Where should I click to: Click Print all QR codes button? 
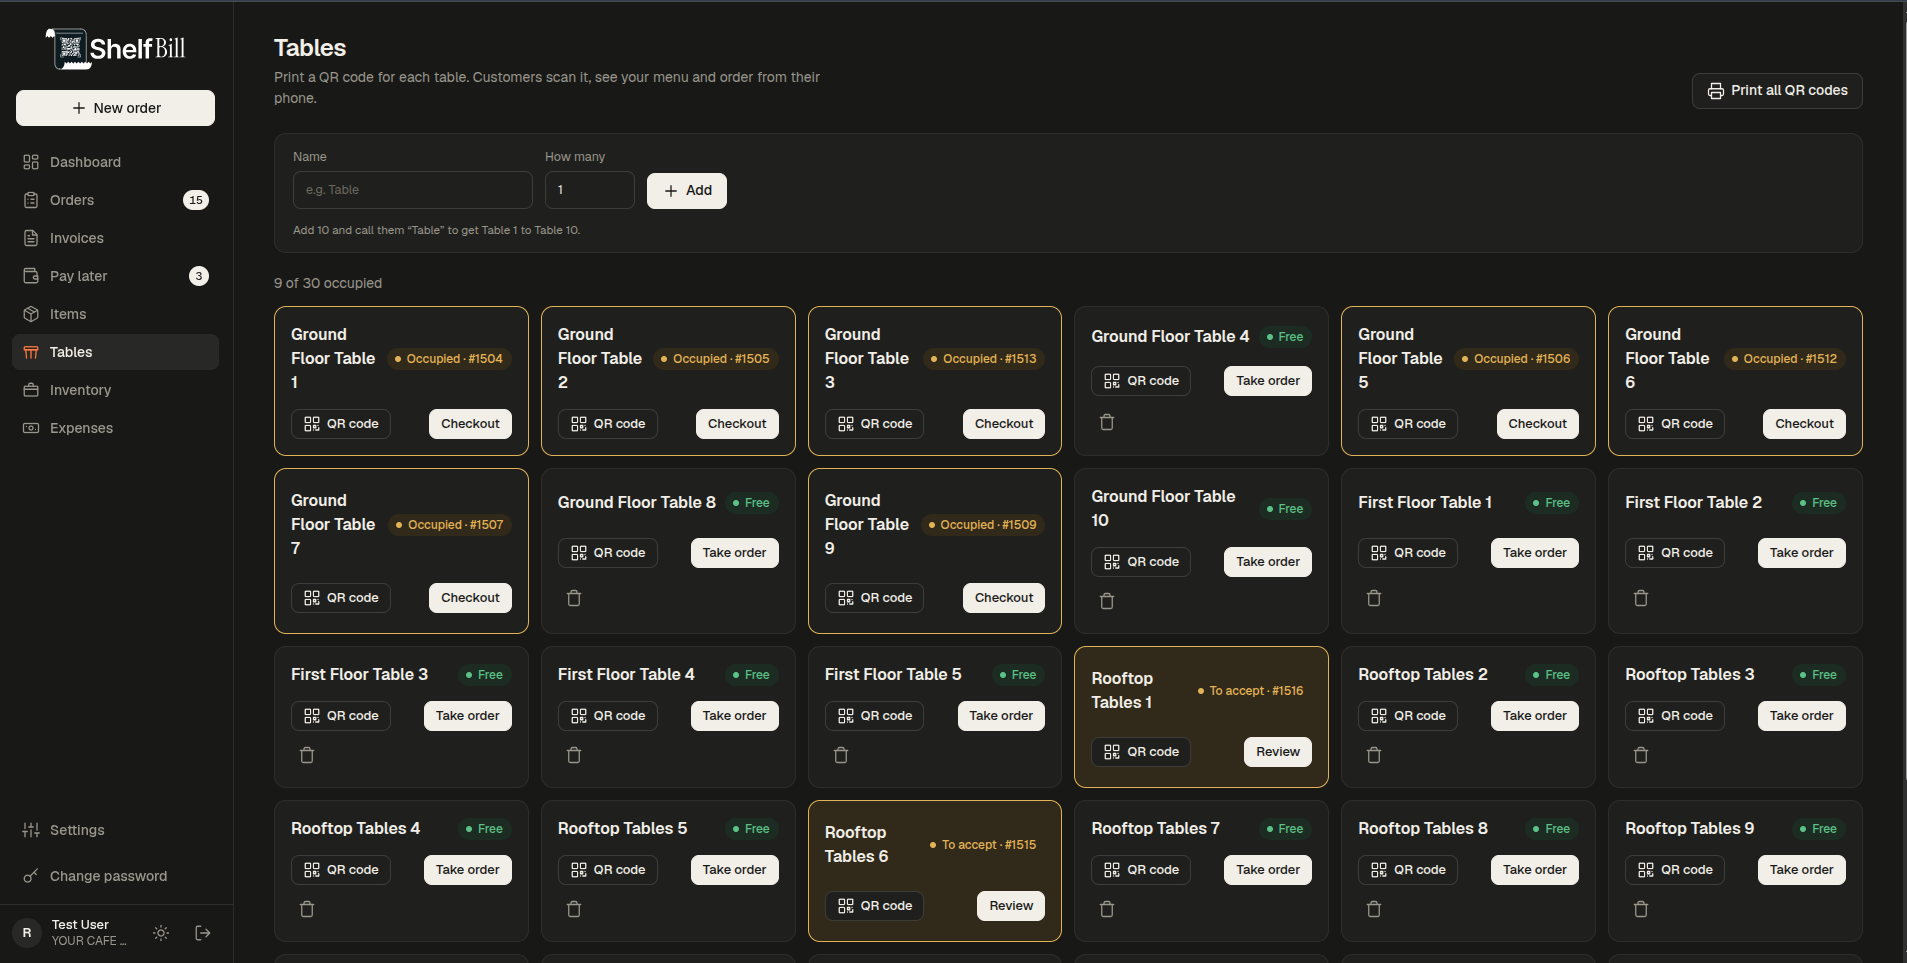(x=1777, y=90)
